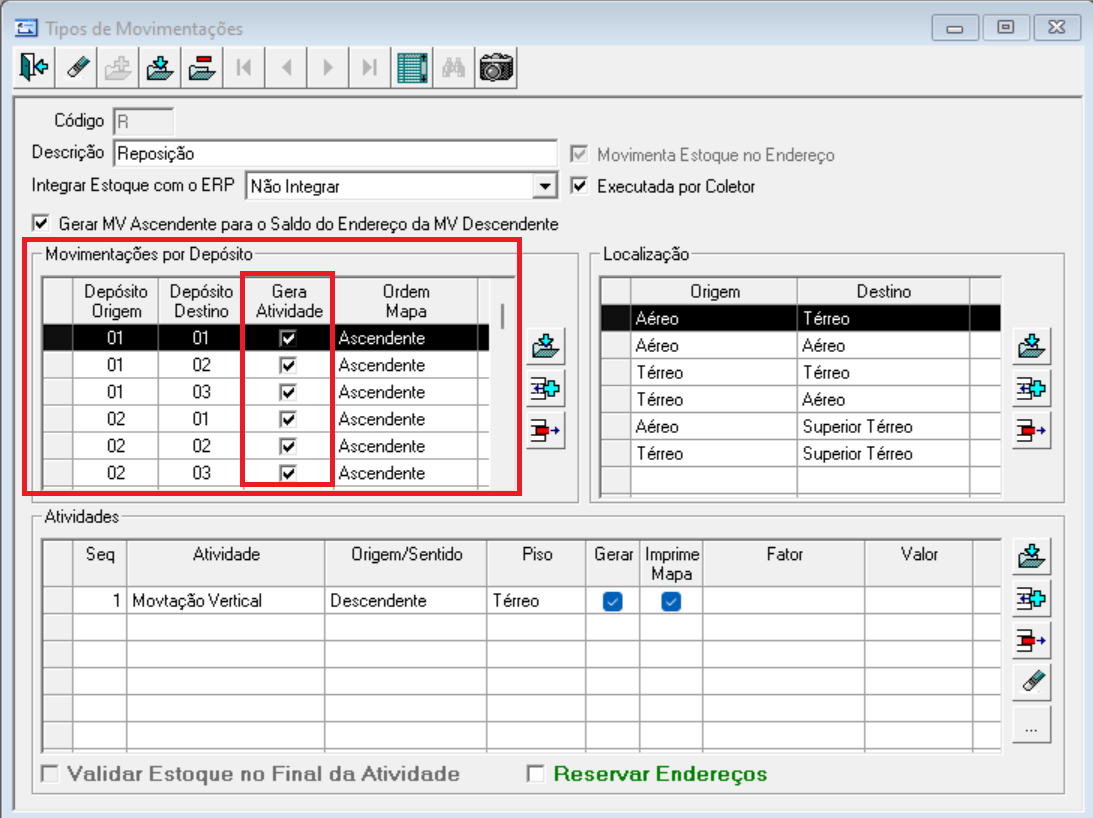The width and height of the screenshot is (1093, 818).
Task: Toggle Gera Atividade for row 02 to 02
Action: (x=287, y=446)
